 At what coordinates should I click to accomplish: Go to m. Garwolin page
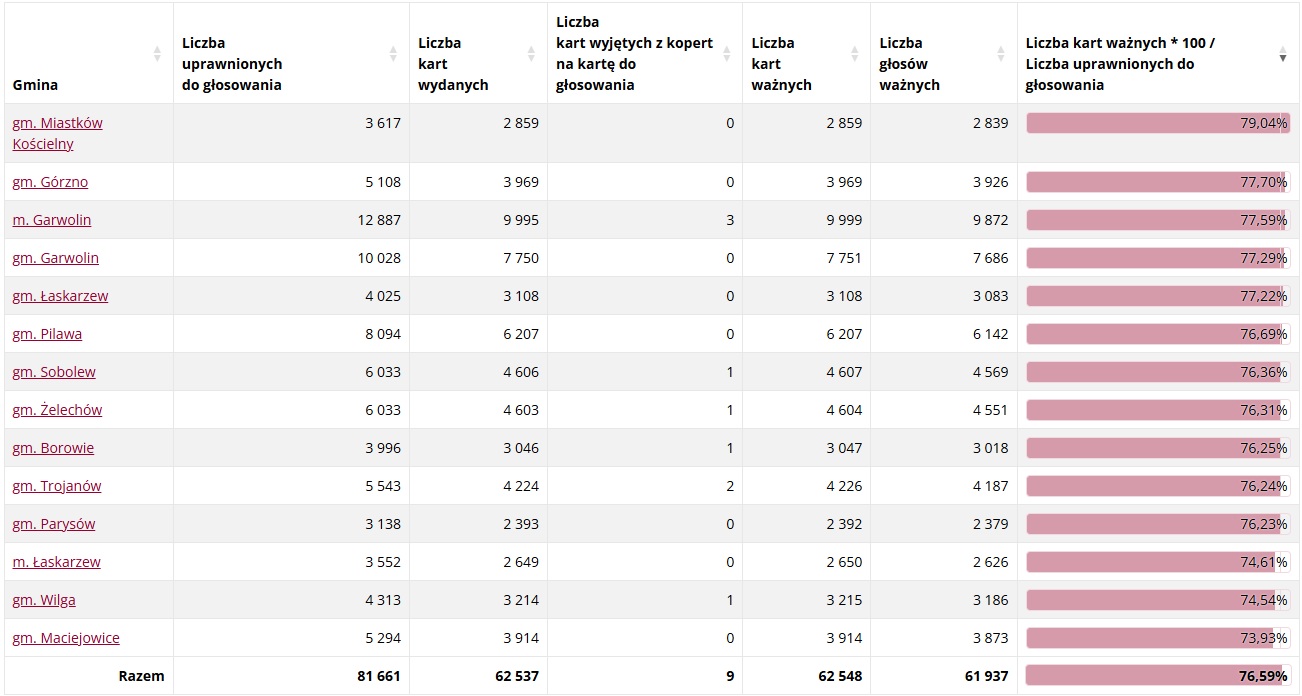52,220
